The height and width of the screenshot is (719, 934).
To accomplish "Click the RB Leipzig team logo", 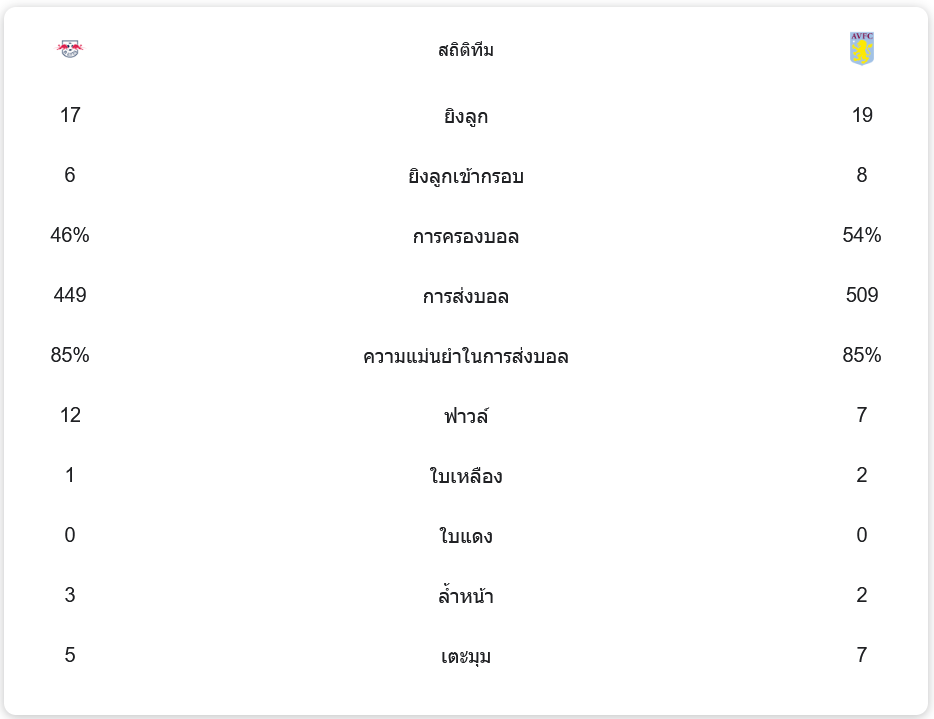I will point(69,48).
